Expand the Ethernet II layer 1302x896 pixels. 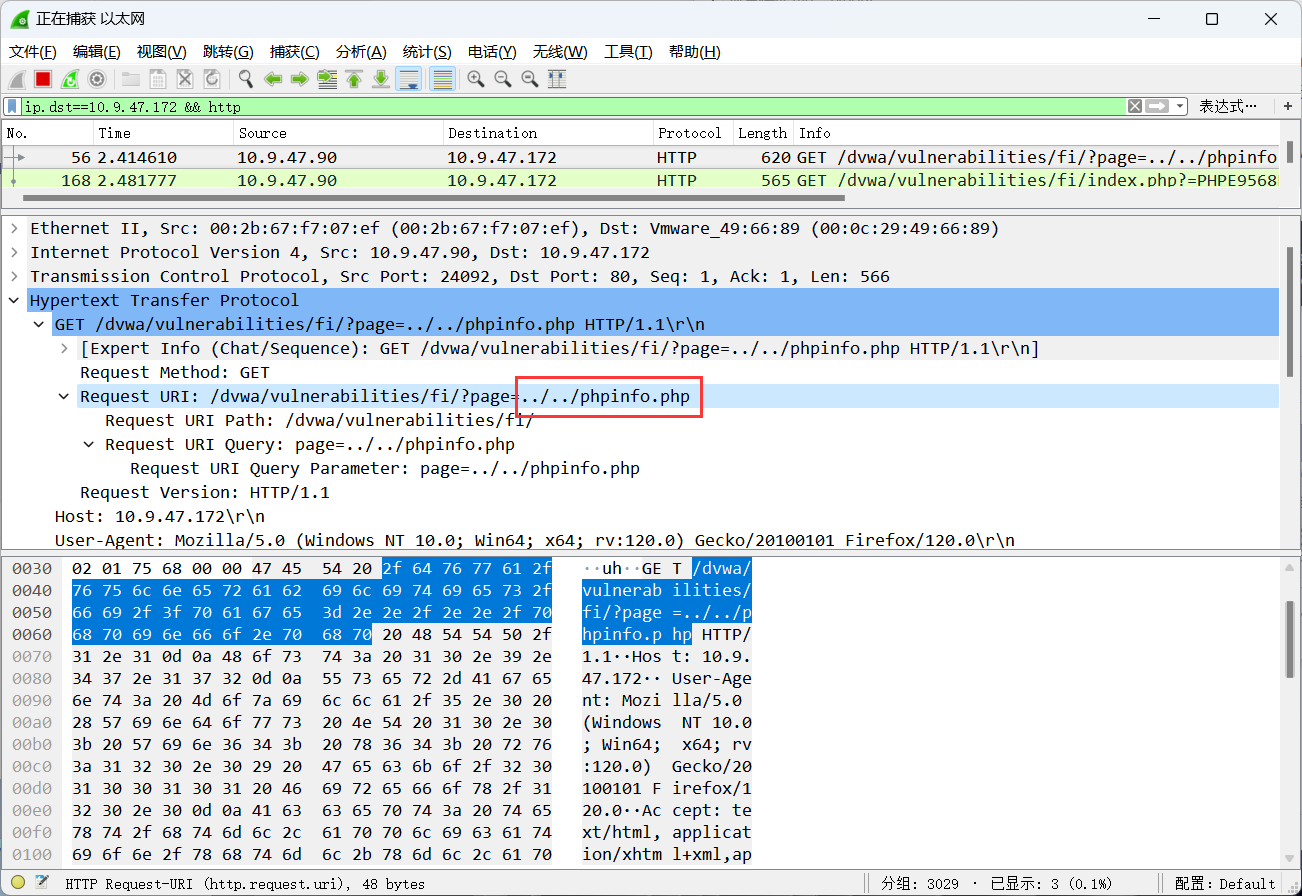tap(14, 228)
